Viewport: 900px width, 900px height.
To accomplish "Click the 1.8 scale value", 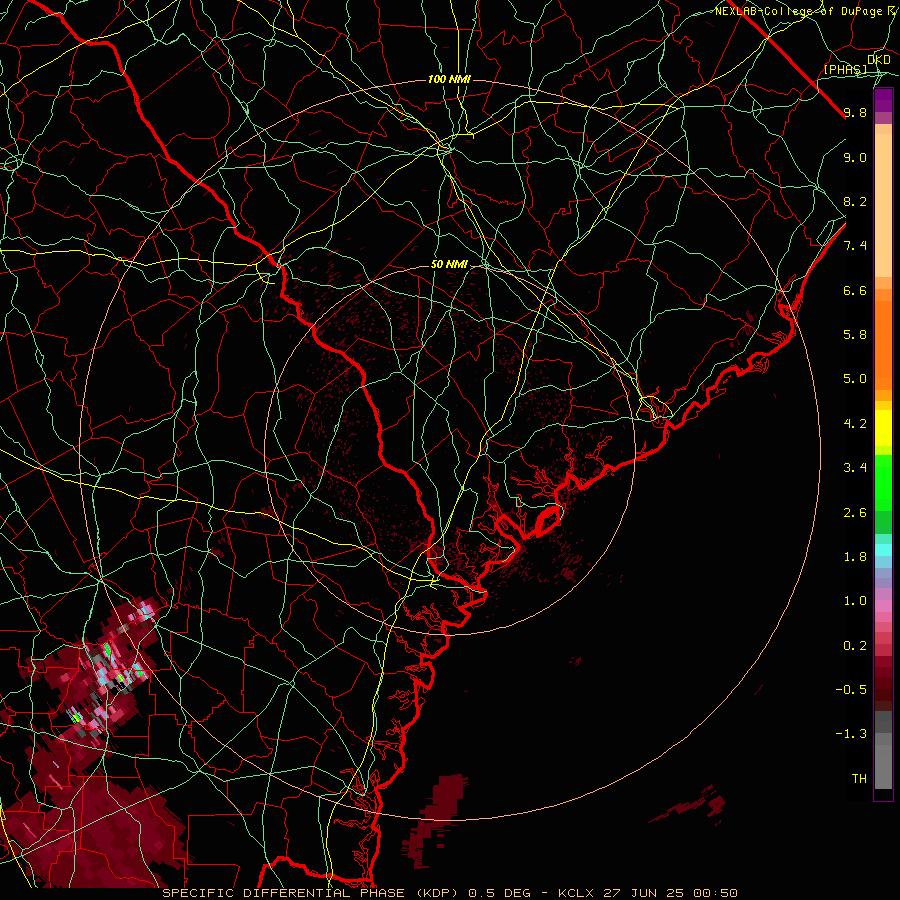I will pos(855,557).
